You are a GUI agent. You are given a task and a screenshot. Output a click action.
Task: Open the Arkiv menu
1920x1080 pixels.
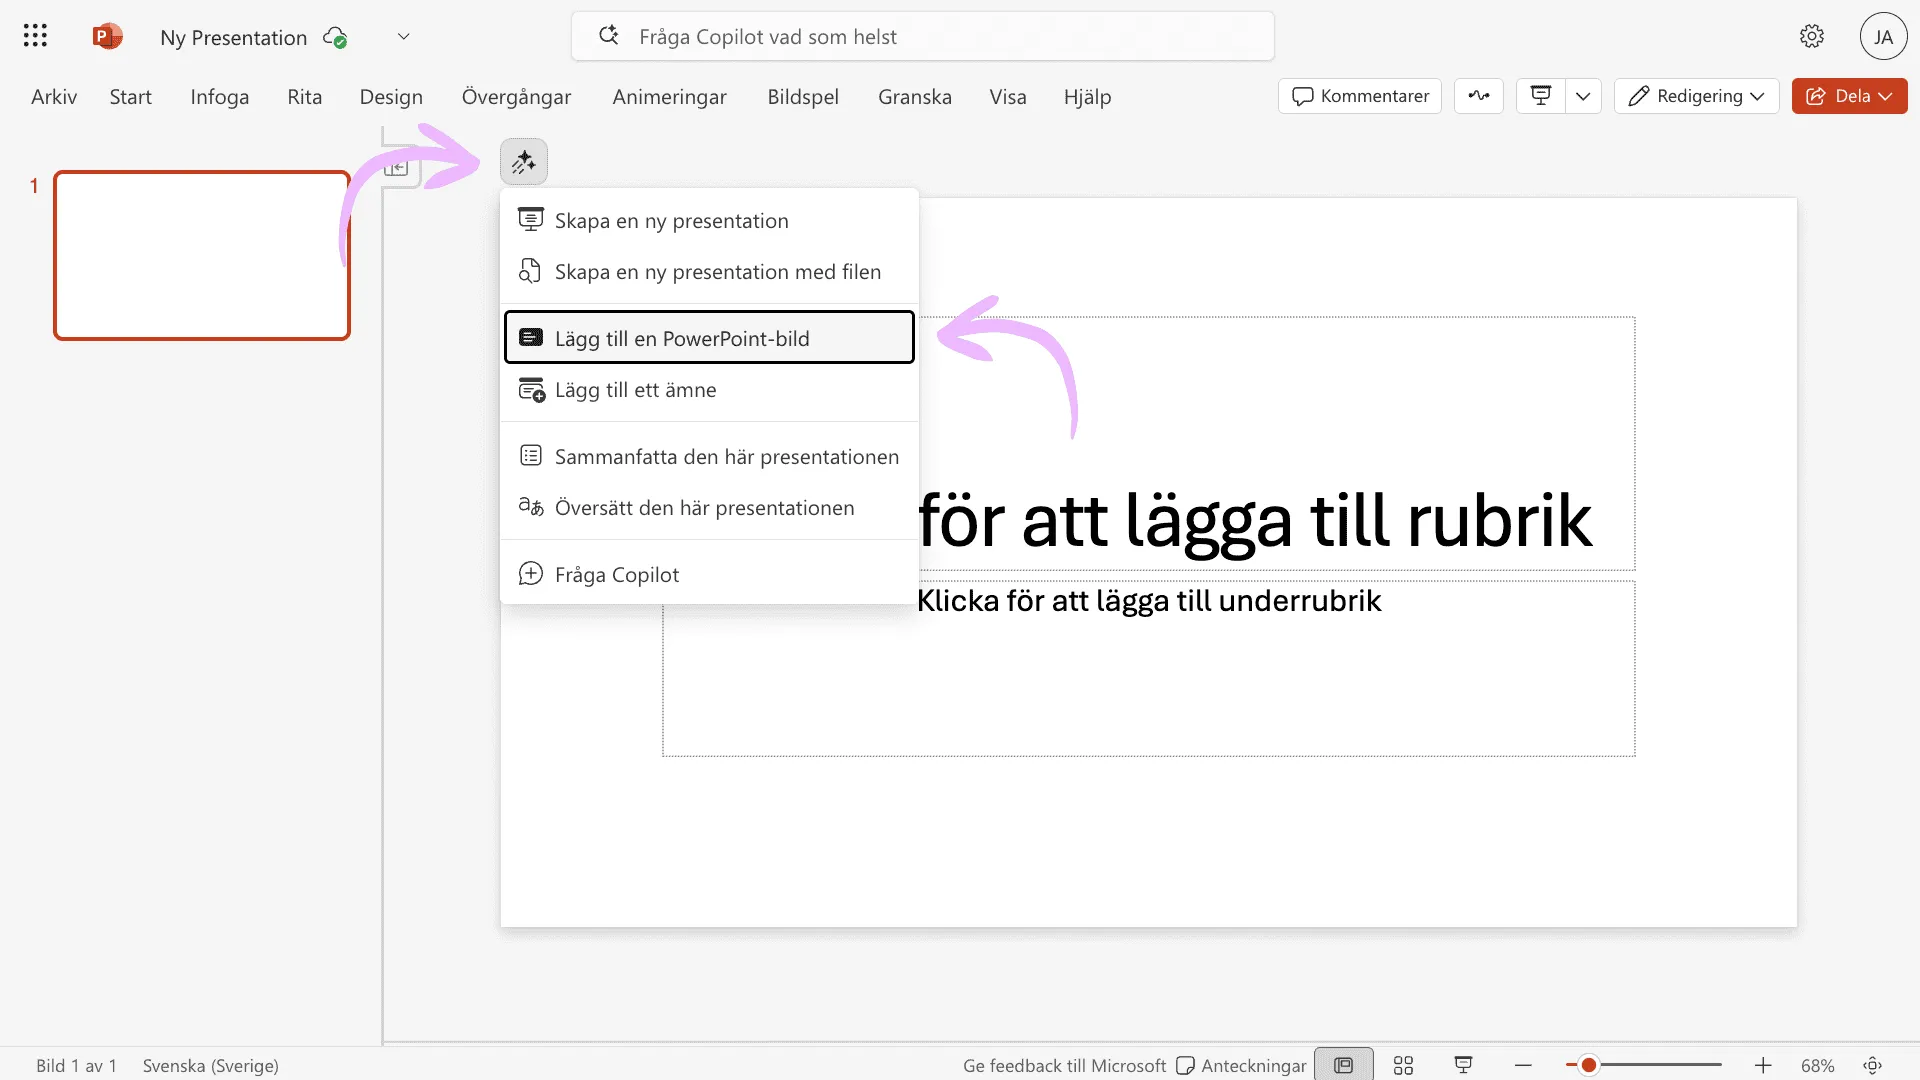54,97
